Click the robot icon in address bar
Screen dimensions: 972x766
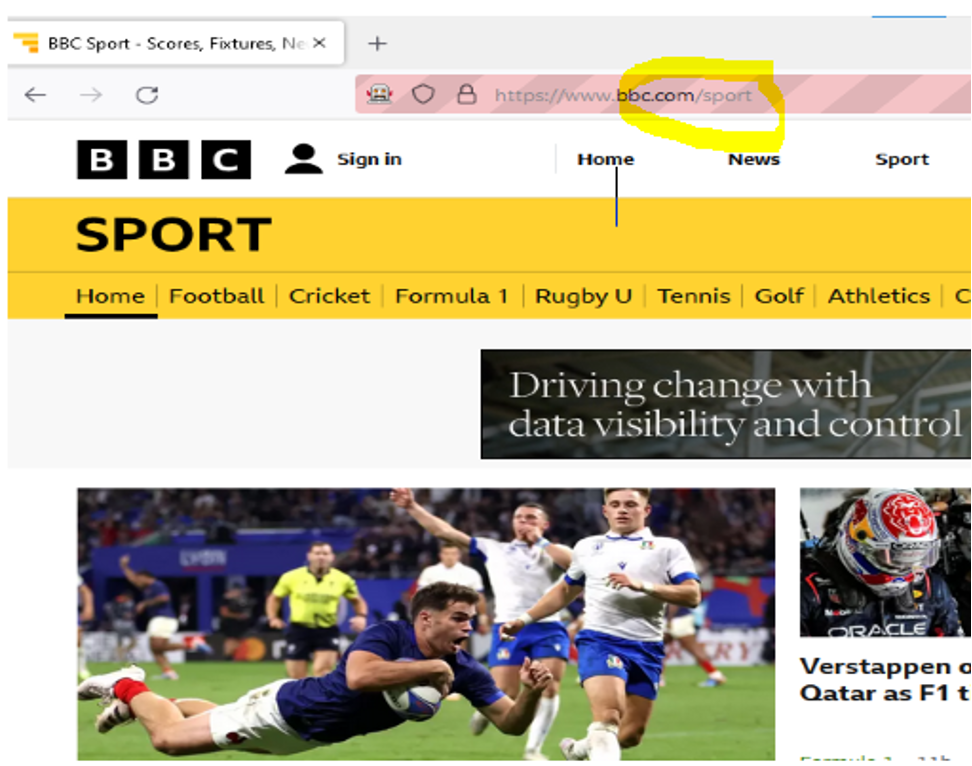379,95
